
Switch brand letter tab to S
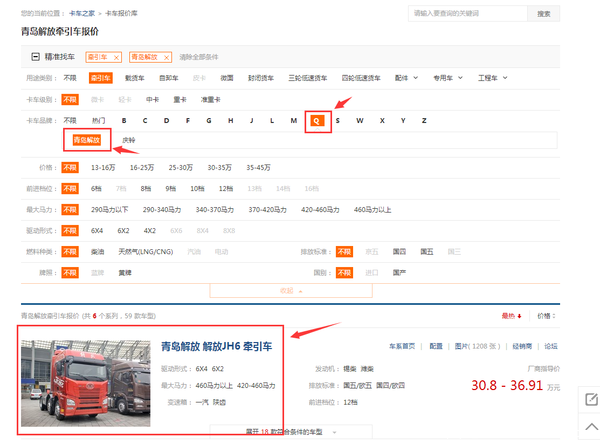(x=338, y=121)
